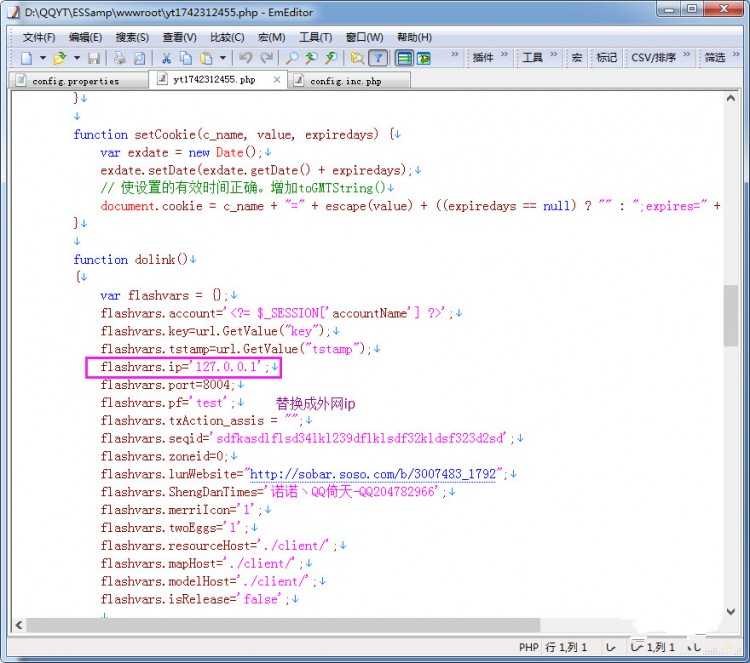Click the vertical scrollbar thumb
This screenshot has width=750, height=663.
point(731,315)
